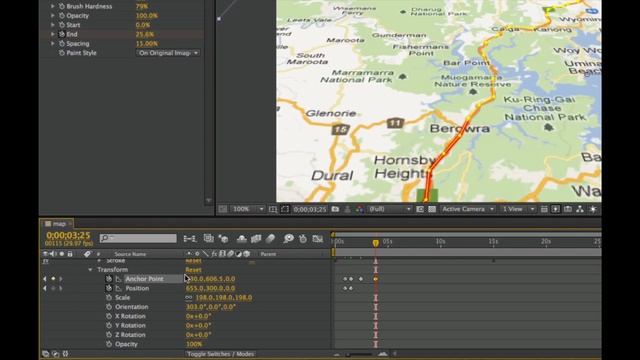Click the timeline current time 0;00;03;25
The image size is (640, 360).
pos(68,236)
